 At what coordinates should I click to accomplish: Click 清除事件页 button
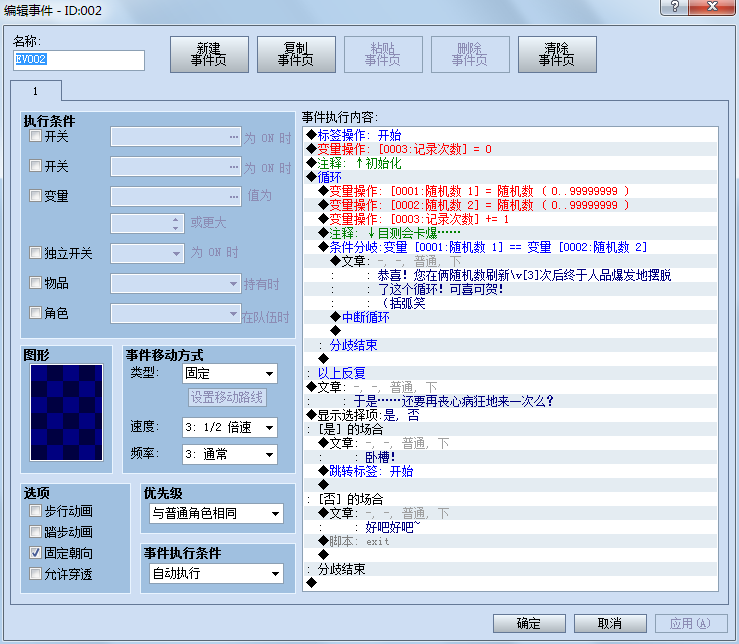click(557, 54)
